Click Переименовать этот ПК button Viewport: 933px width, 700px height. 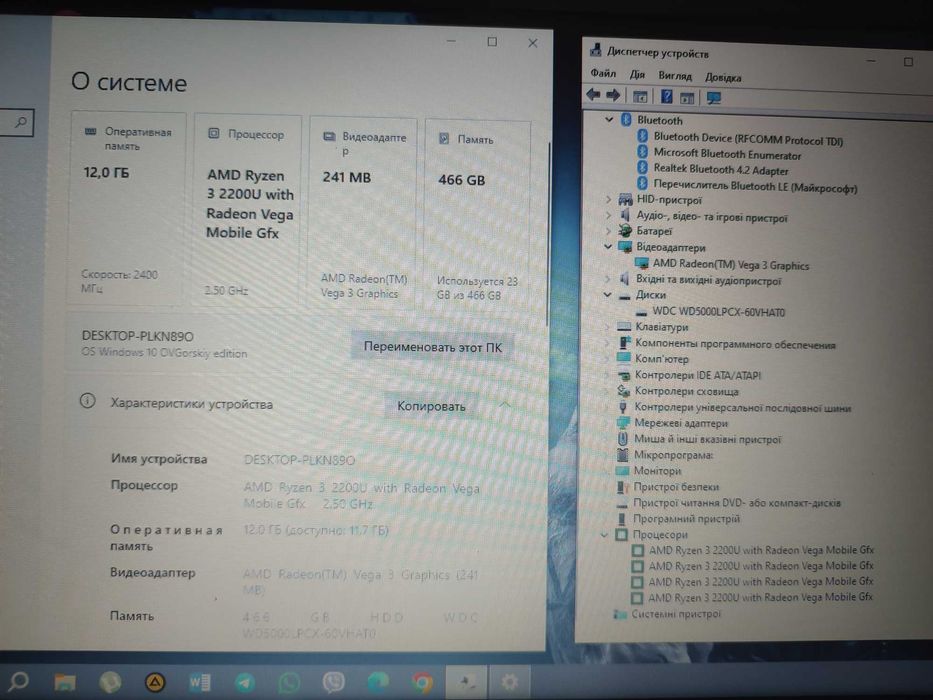pyautogui.click(x=433, y=347)
